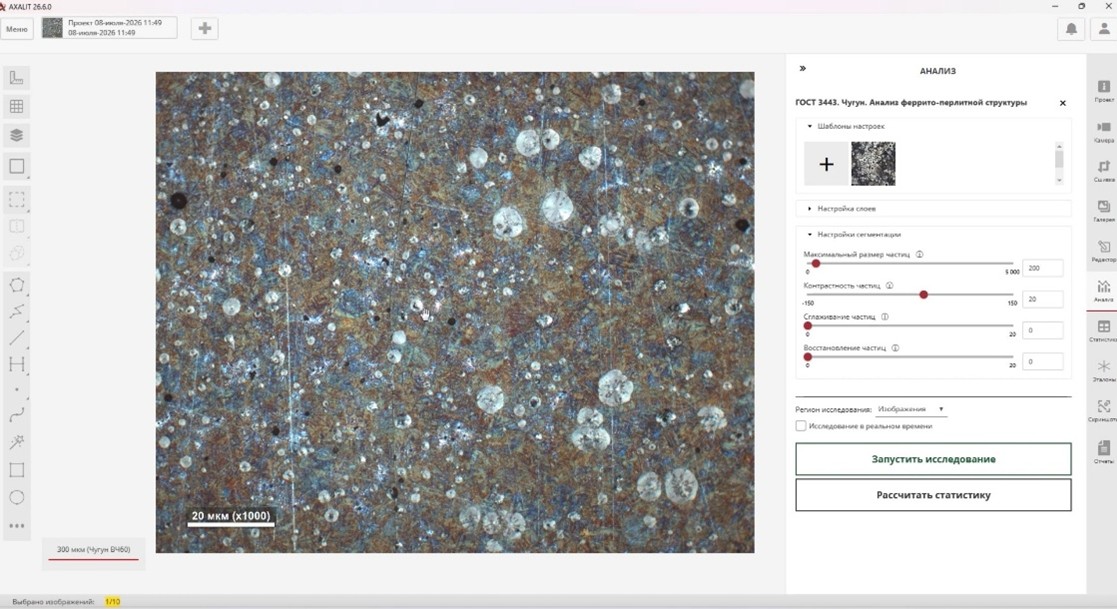Open the Отчеты sidebar section
The width and height of the screenshot is (1117, 609).
pos(1103,452)
